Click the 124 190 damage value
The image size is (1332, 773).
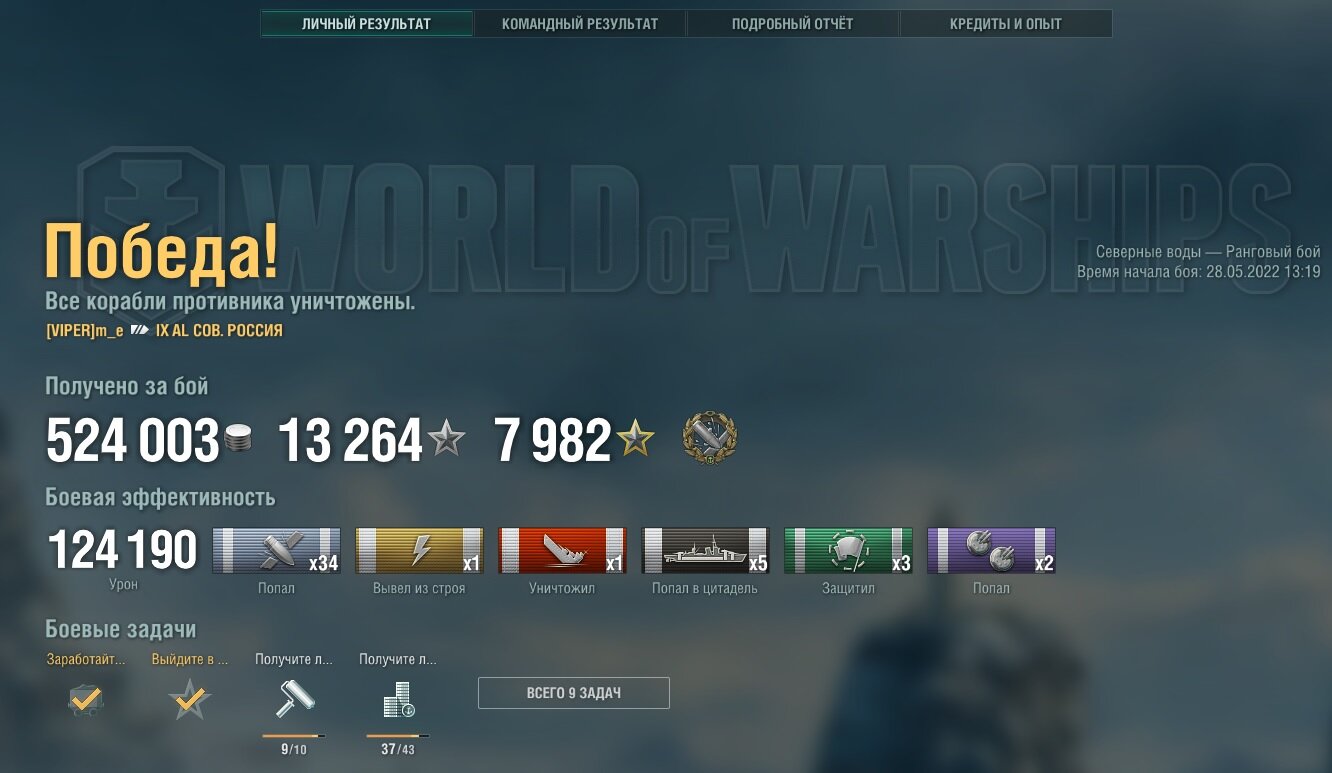point(123,551)
